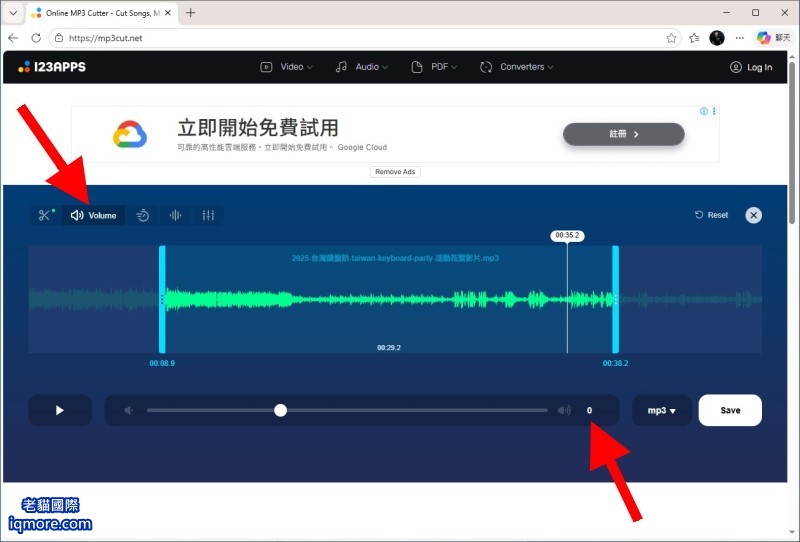Open the tab actions dropdown
800x542 pixels.
[13, 13]
